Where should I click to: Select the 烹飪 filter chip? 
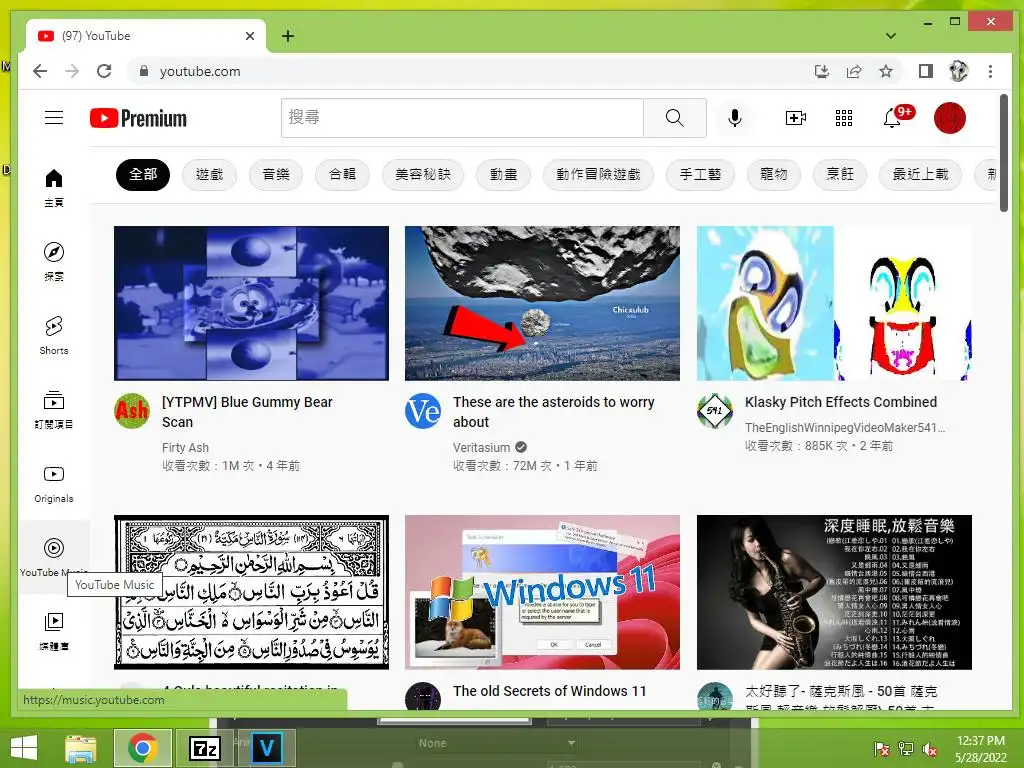[840, 174]
